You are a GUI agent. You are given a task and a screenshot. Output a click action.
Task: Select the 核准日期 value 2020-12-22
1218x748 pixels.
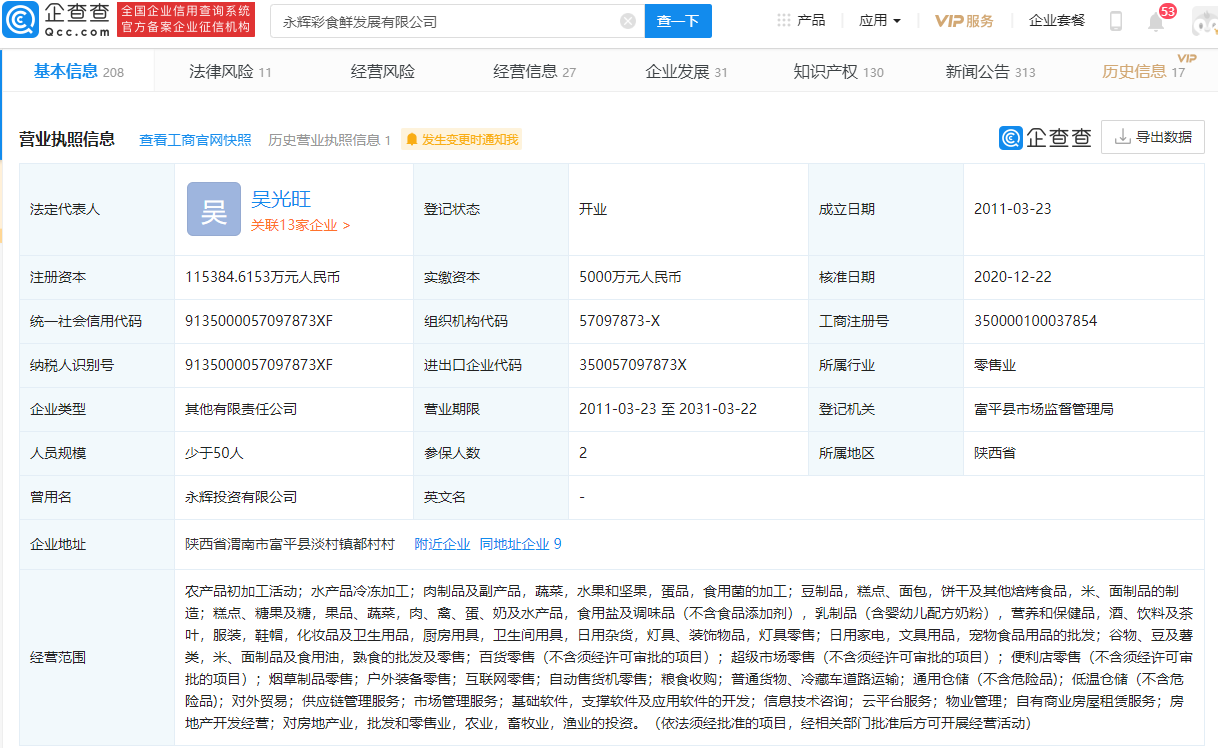1012,277
